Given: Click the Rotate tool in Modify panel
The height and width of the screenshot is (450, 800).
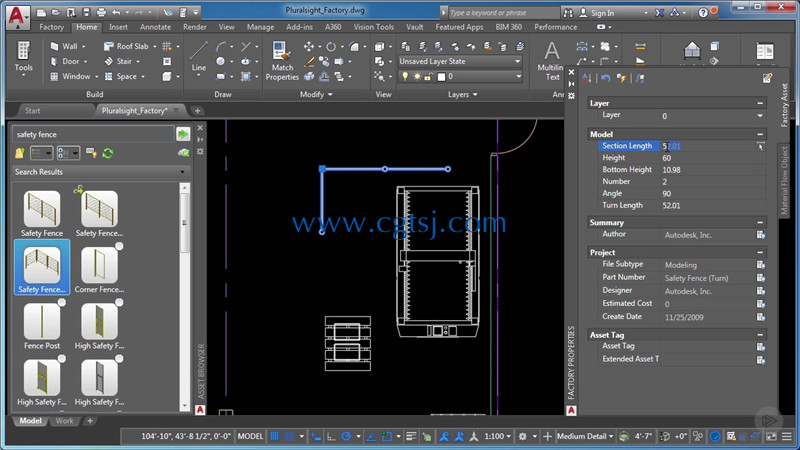Looking at the screenshot, I should (x=331, y=46).
